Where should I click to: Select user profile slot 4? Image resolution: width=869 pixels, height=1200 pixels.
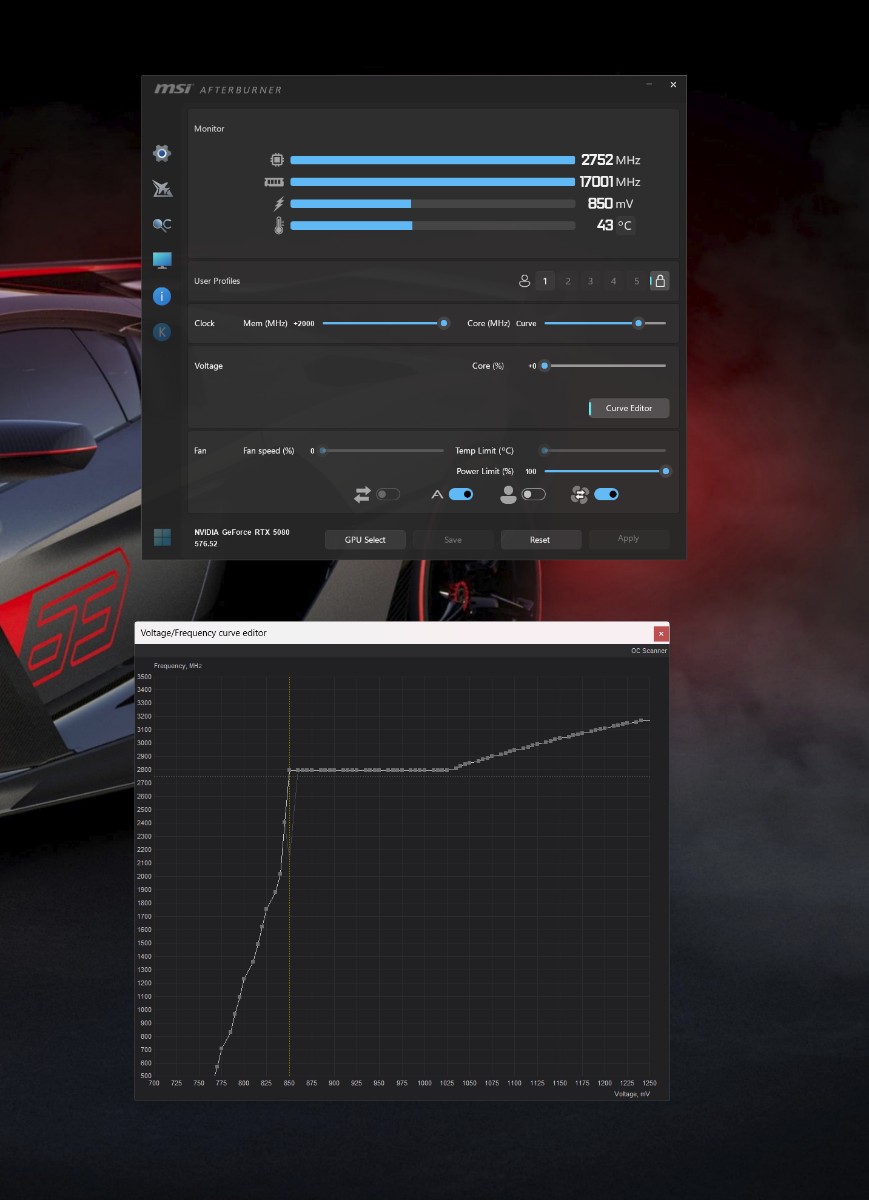click(x=614, y=281)
